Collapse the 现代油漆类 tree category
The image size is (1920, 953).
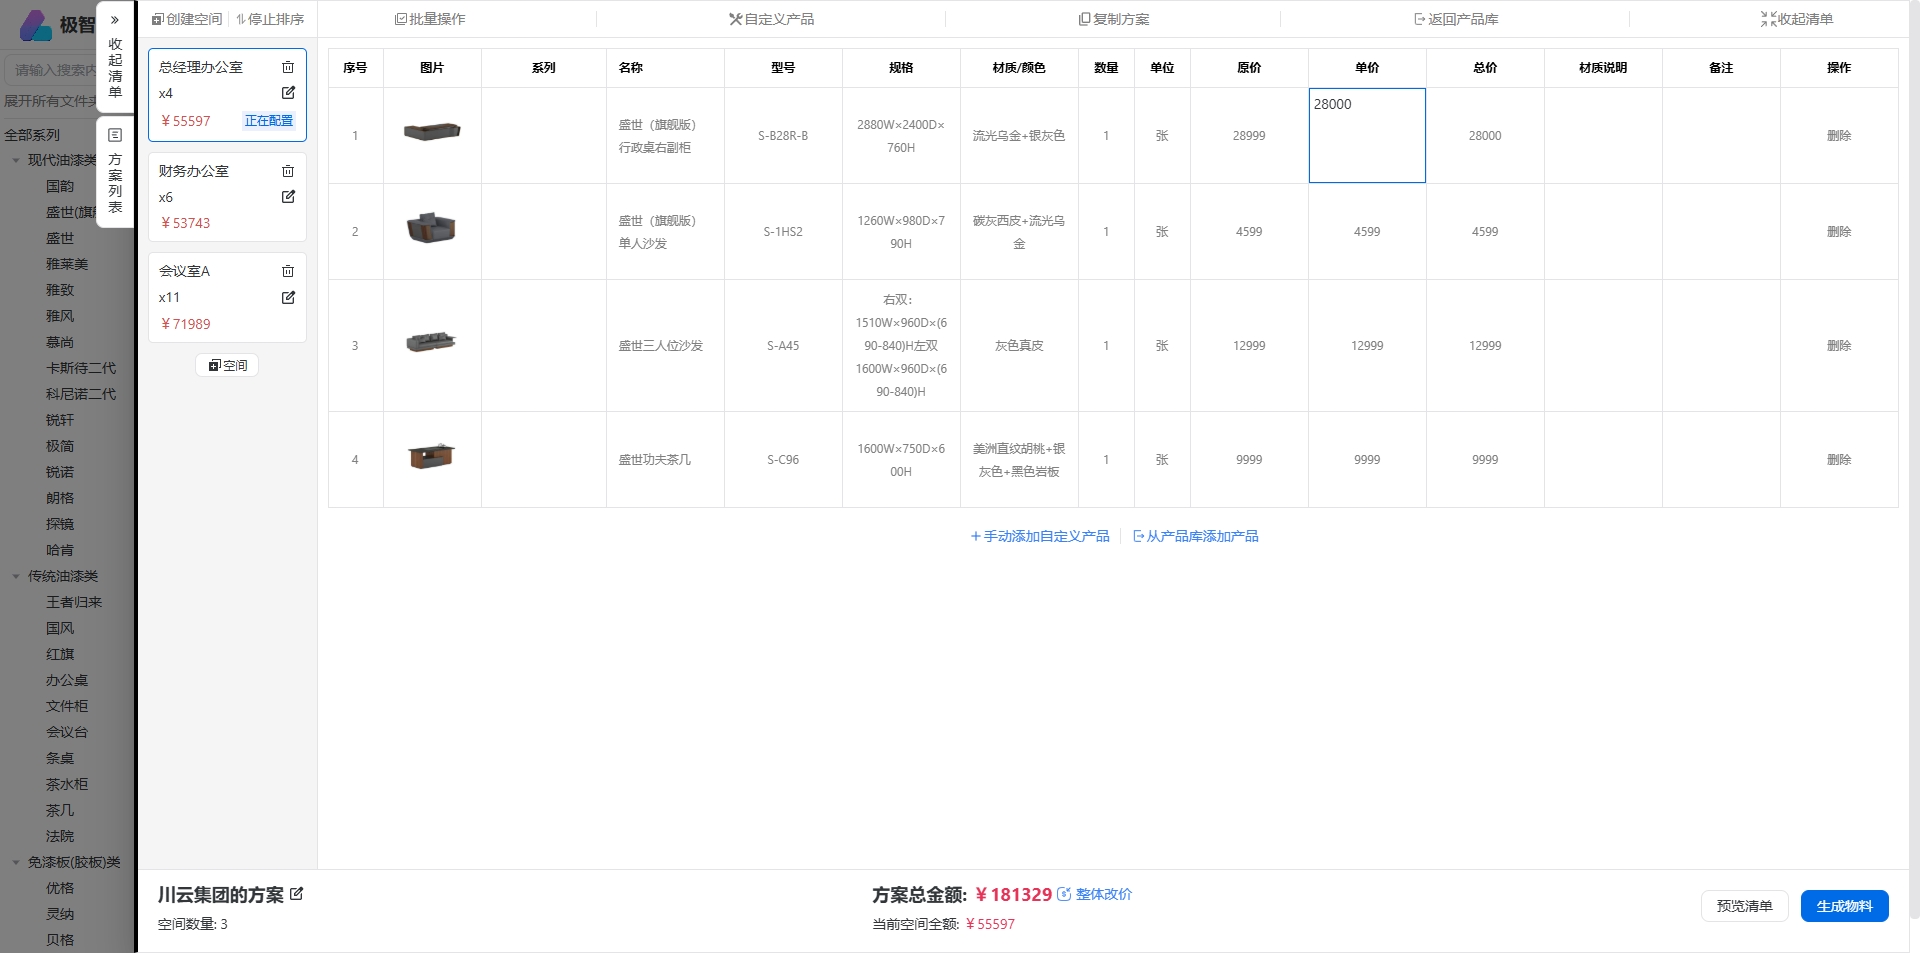pyautogui.click(x=16, y=160)
